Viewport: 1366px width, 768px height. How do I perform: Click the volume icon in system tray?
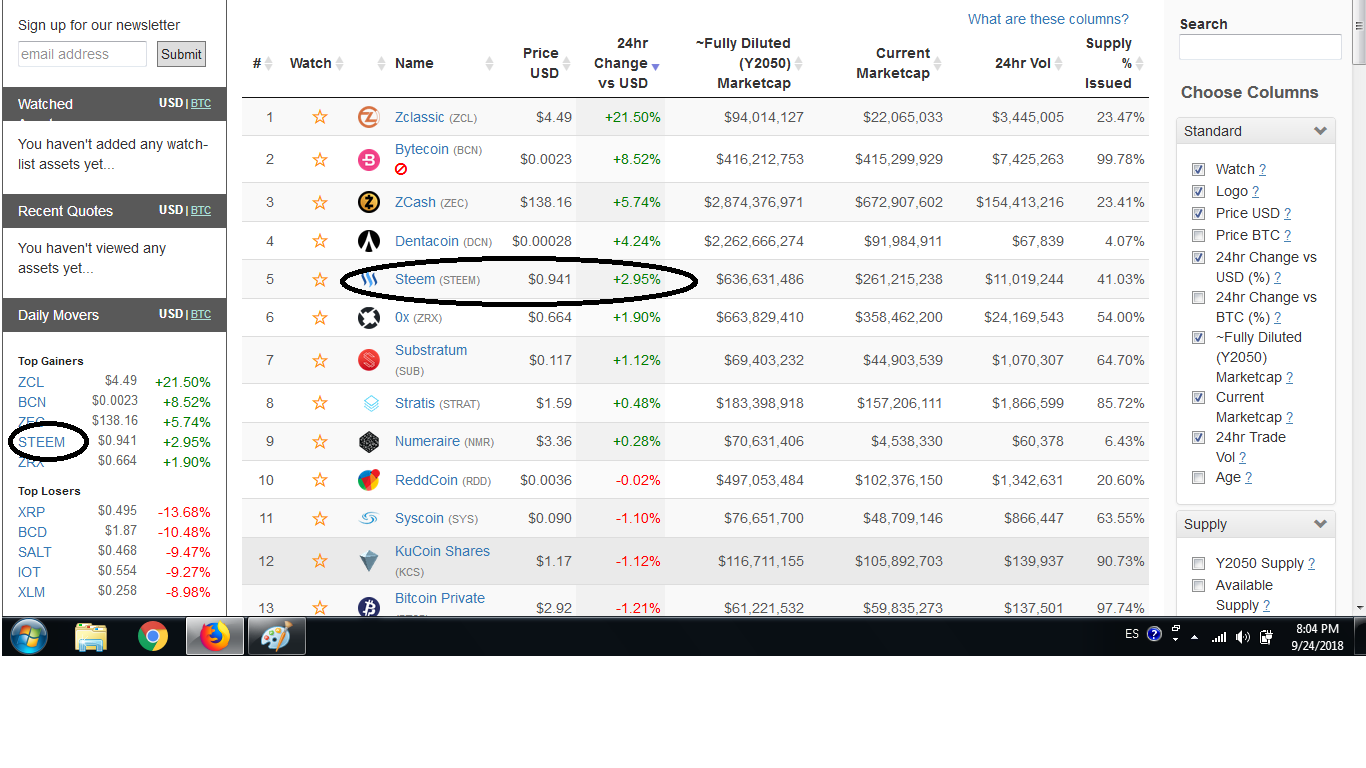1242,637
